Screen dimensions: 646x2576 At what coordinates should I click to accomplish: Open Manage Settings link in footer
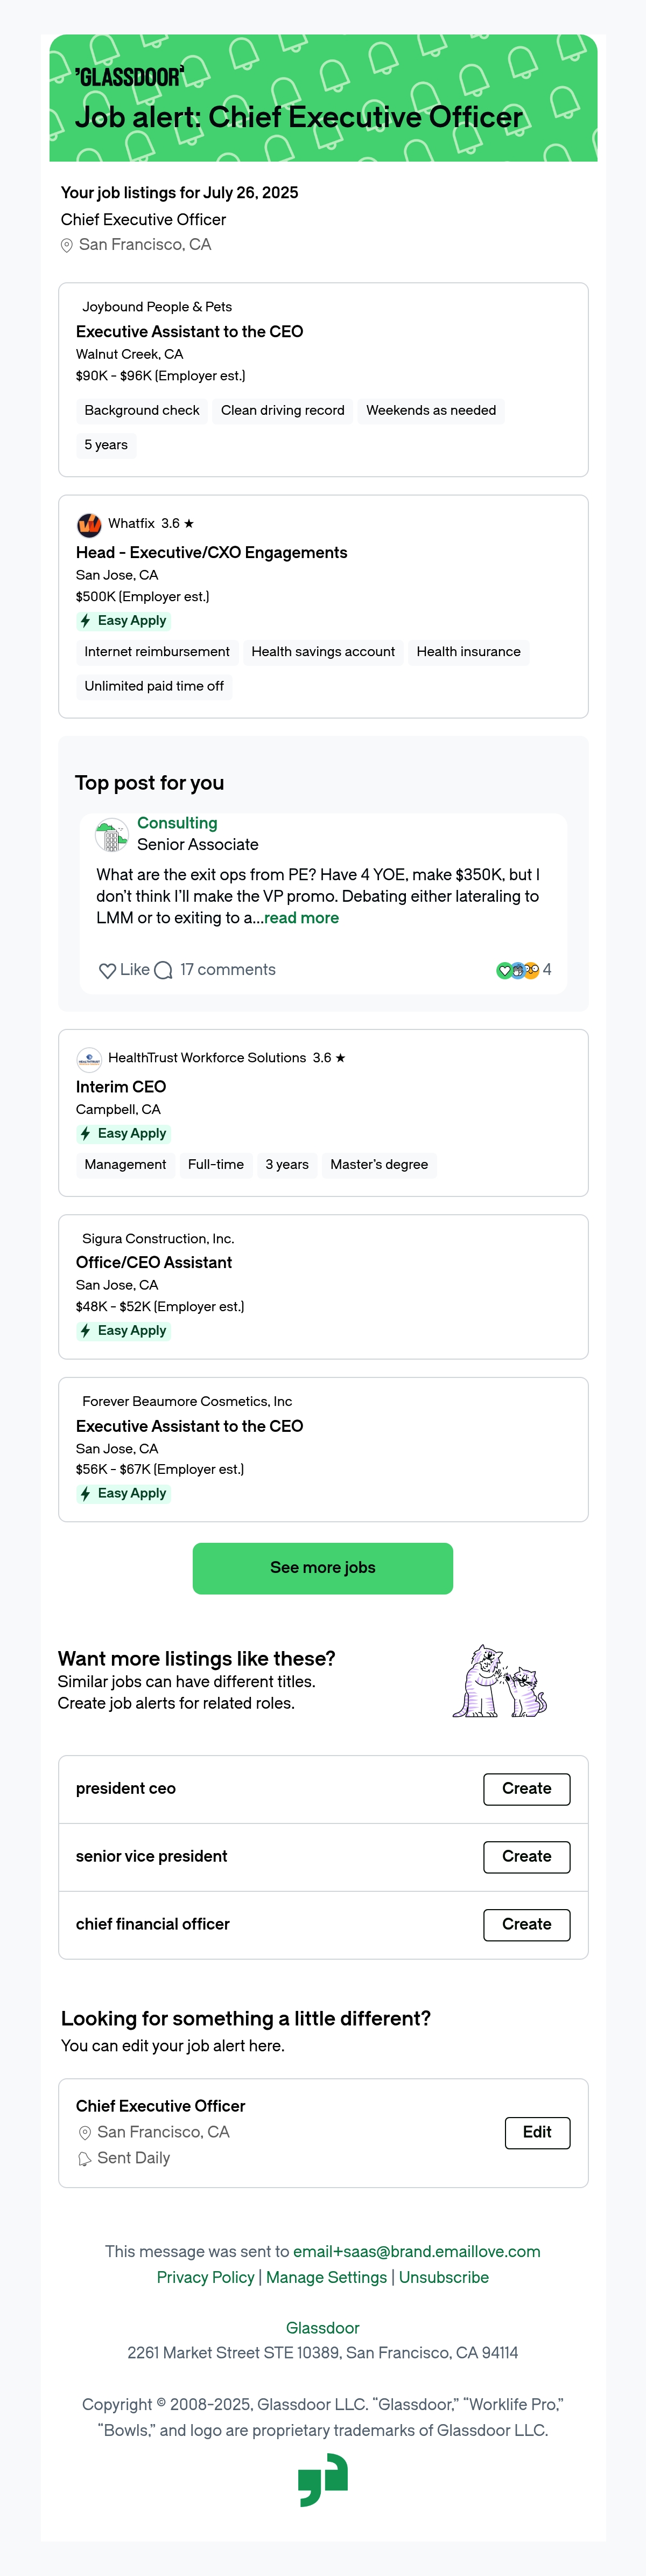point(326,2277)
